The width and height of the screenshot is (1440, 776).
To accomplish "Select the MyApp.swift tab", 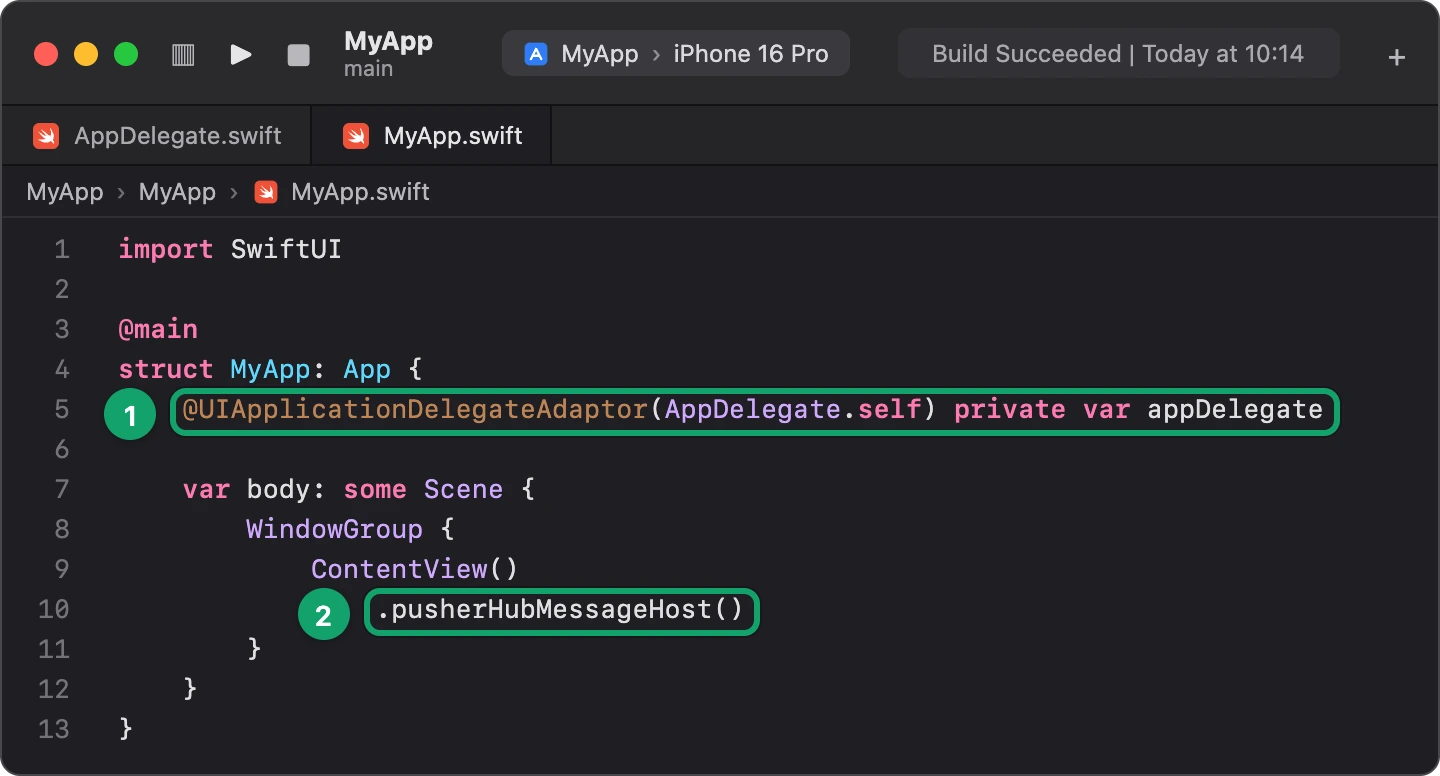I will point(432,135).
